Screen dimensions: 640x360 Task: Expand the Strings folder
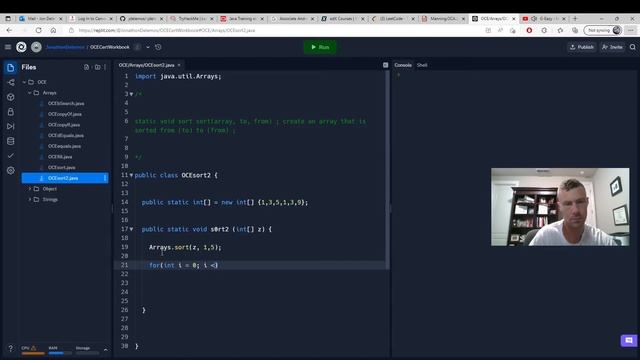click(x=30, y=199)
